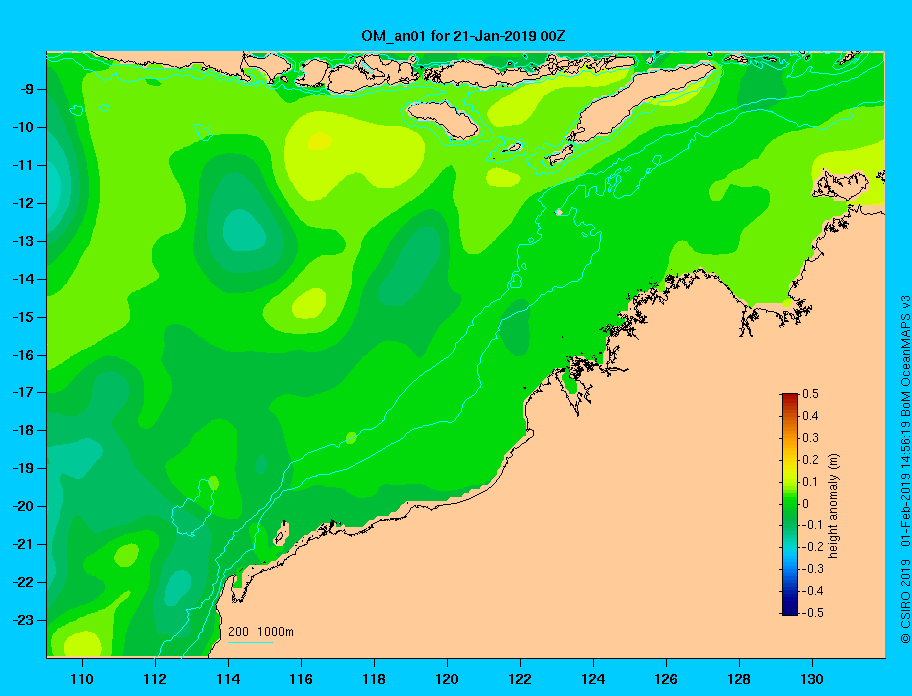Click the 116 longitude axis label
This screenshot has width=912, height=696.
pos(301,679)
